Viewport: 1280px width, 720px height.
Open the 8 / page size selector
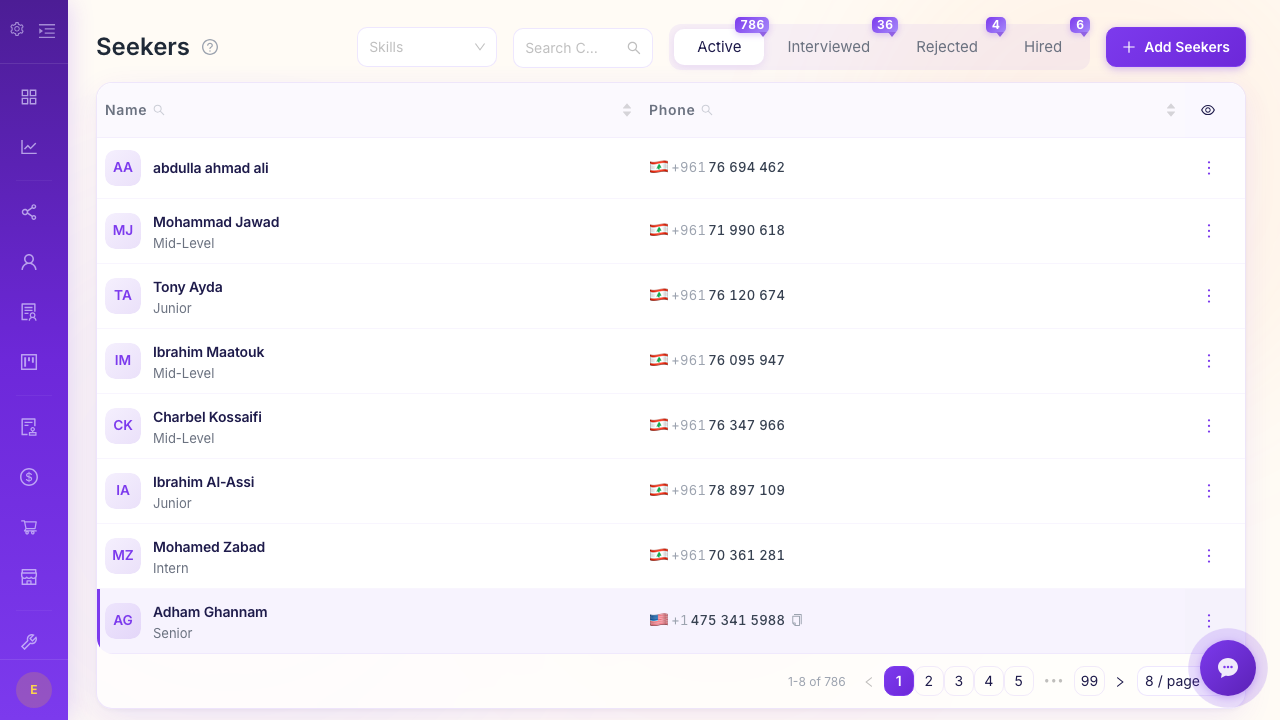[1170, 681]
